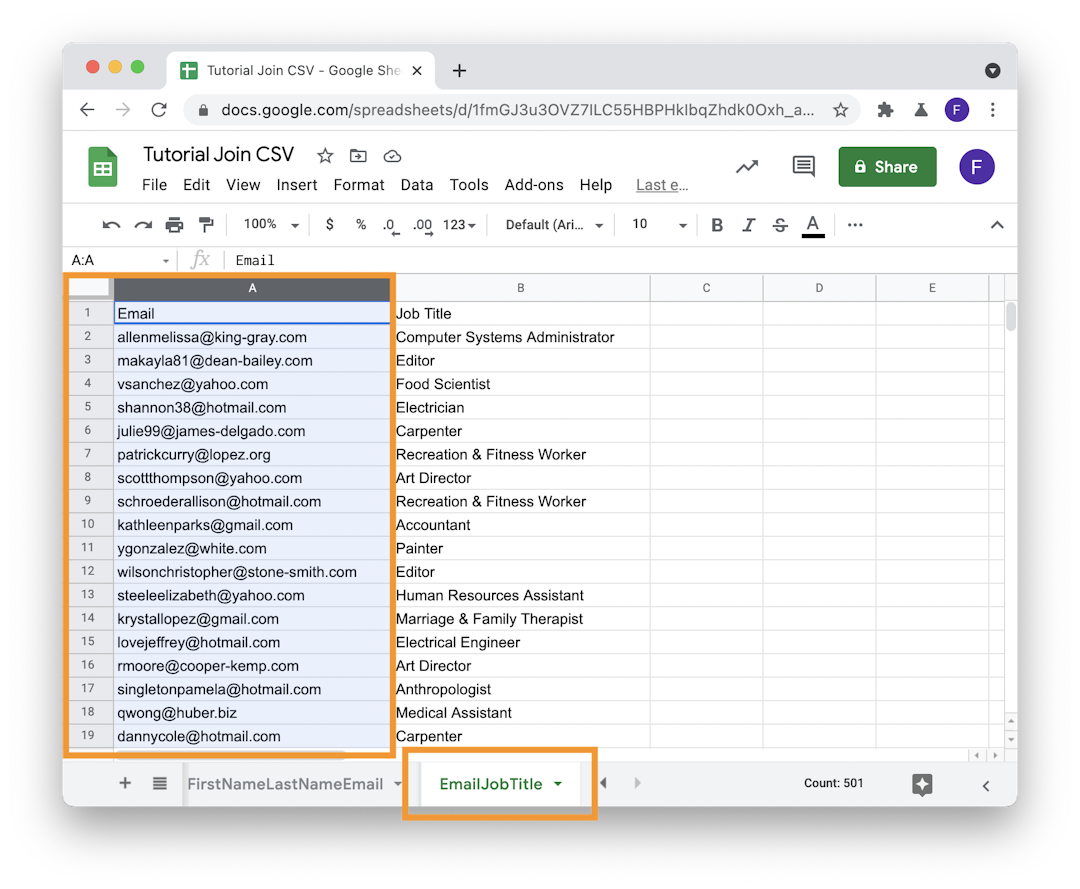Viewport: 1080px width, 889px height.
Task: Open the comment history icon
Action: pos(803,166)
